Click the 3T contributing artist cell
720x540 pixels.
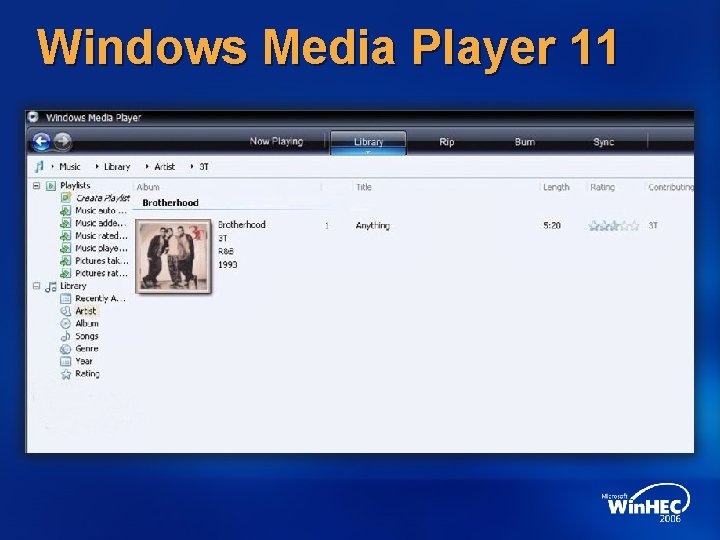[653, 225]
